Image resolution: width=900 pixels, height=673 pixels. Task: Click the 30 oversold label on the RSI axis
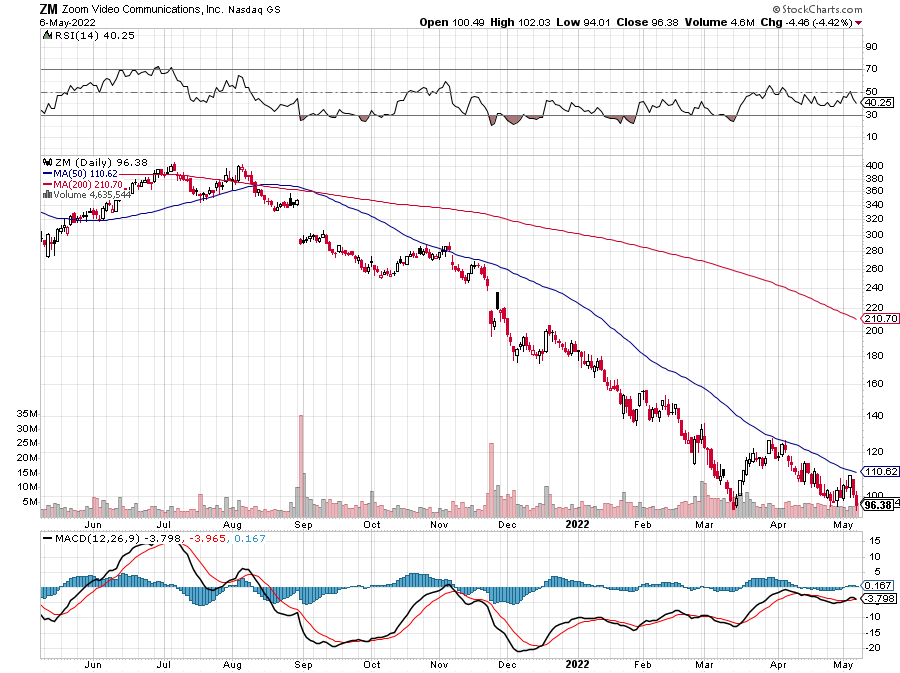point(871,115)
